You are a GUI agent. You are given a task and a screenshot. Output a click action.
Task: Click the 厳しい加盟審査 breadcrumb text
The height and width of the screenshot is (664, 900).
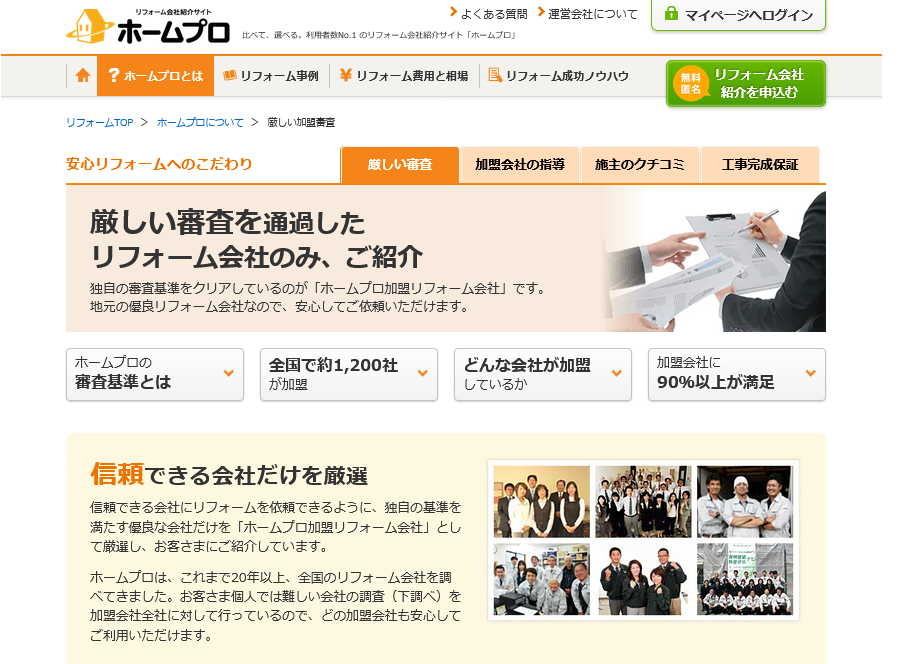tap(301, 122)
